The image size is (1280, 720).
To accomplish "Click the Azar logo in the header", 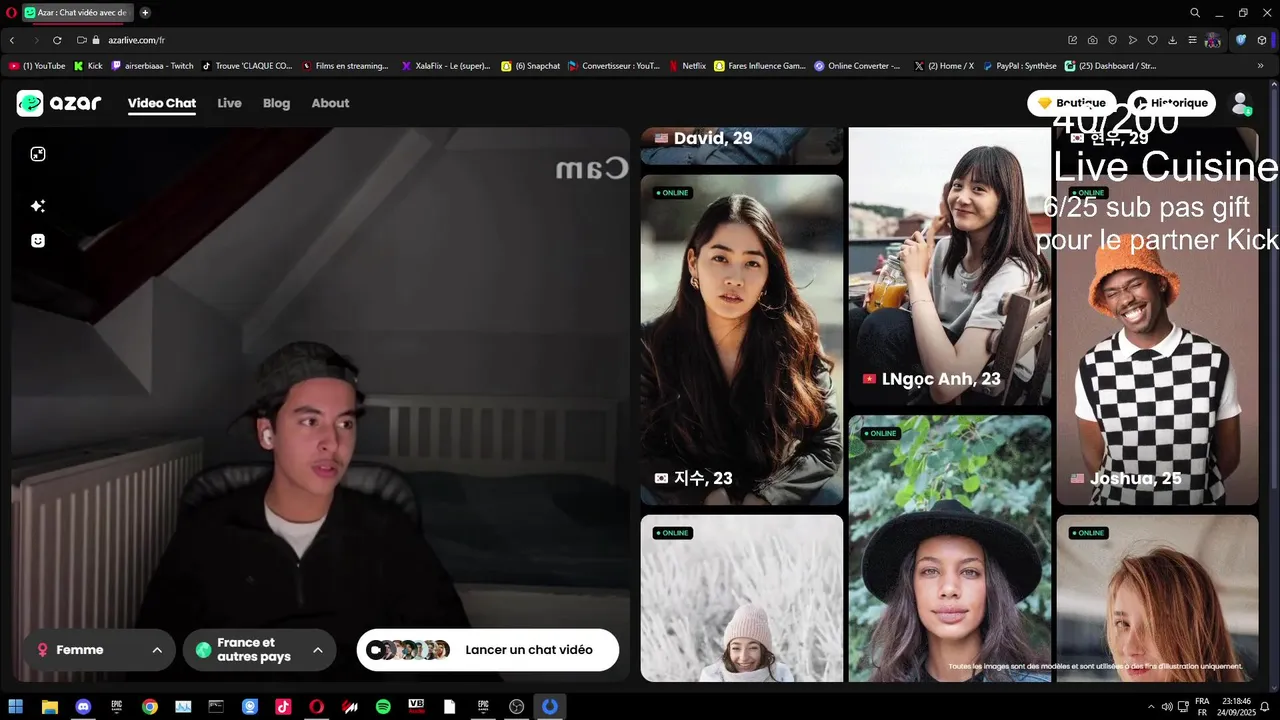I will point(59,103).
